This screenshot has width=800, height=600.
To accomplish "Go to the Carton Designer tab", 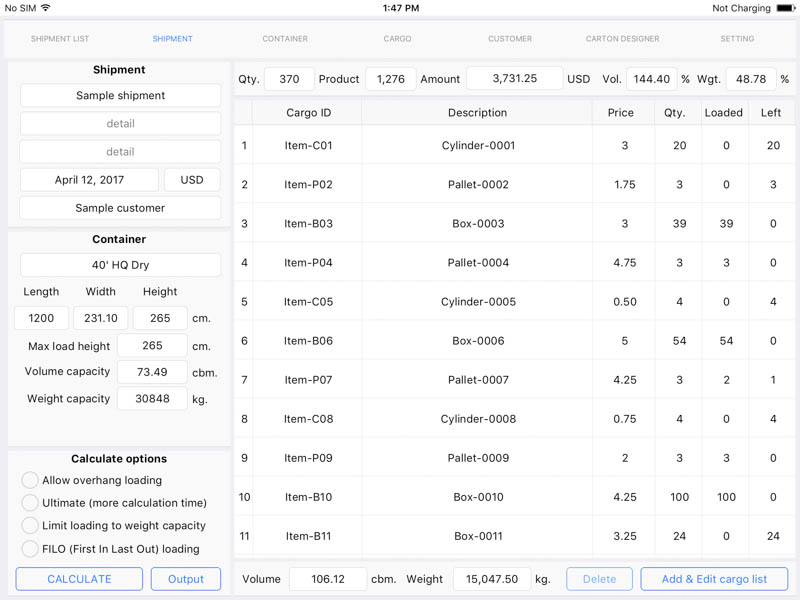I will pyautogui.click(x=622, y=39).
